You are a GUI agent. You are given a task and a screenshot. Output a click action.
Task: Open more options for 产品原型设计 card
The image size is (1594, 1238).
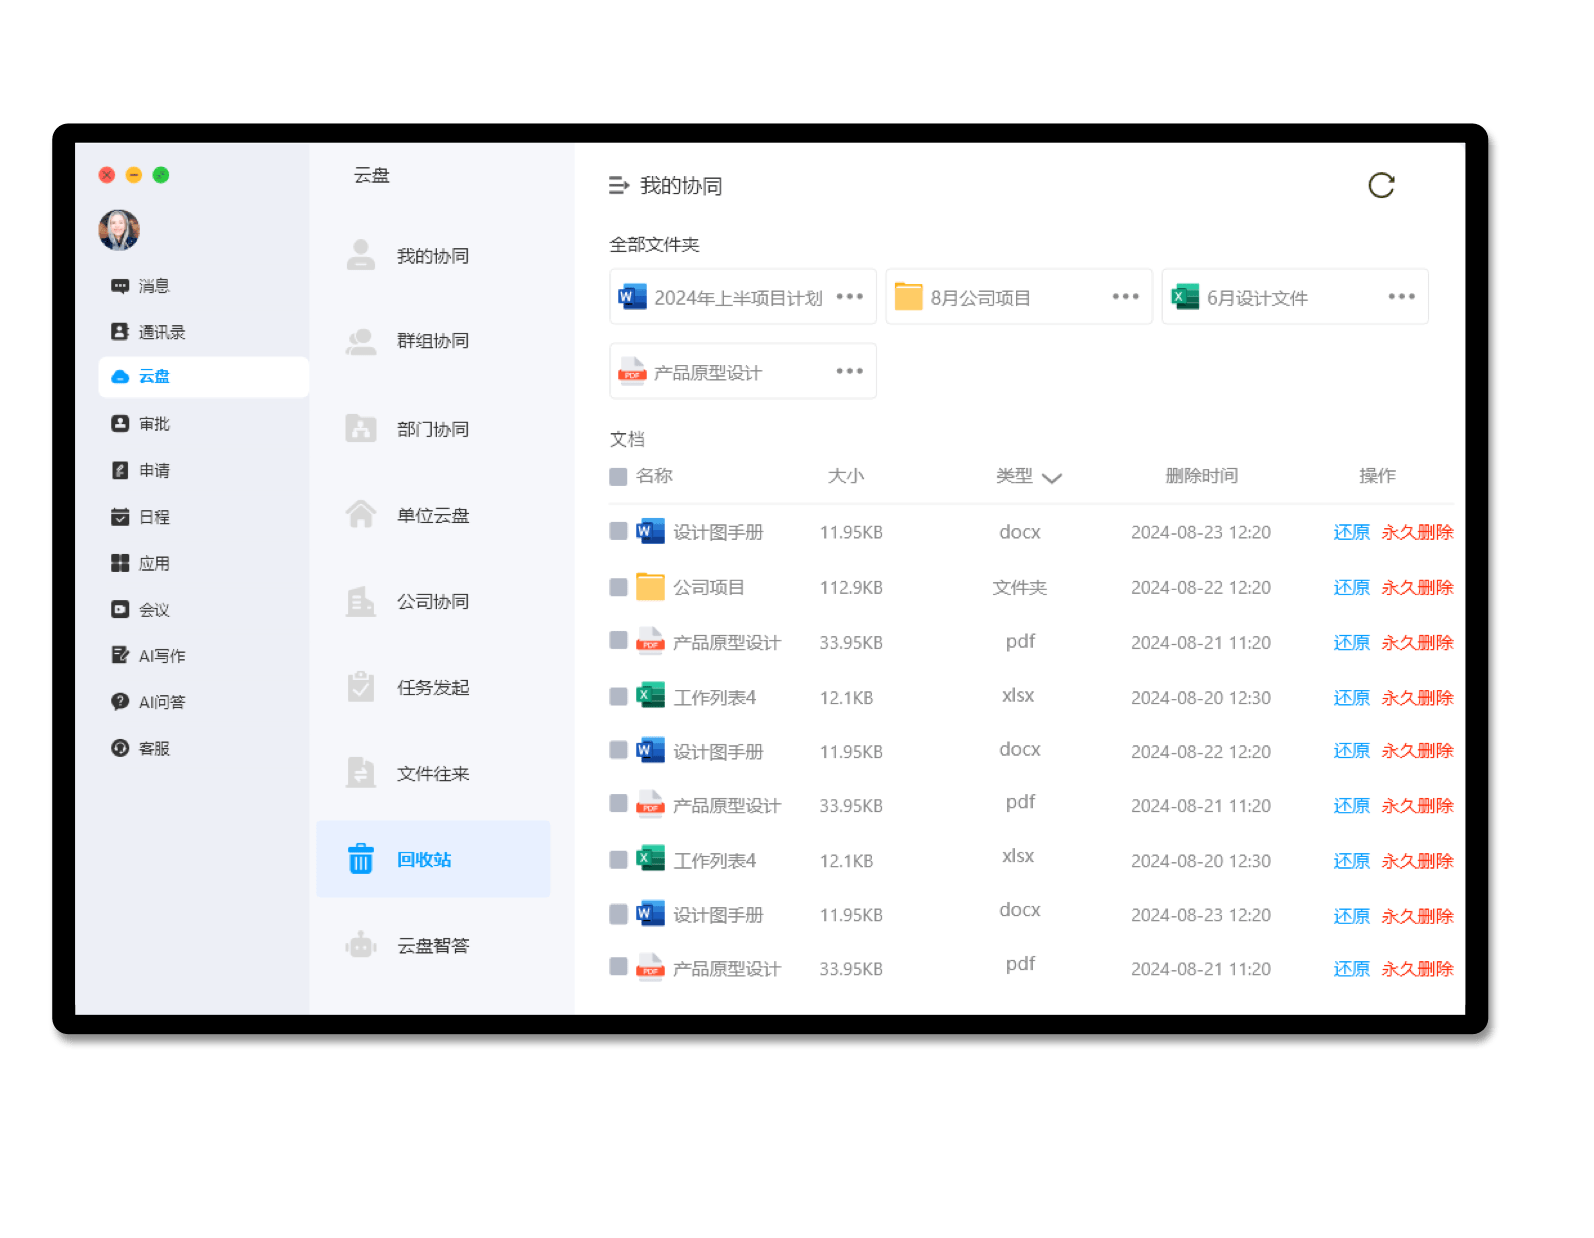pos(849,371)
